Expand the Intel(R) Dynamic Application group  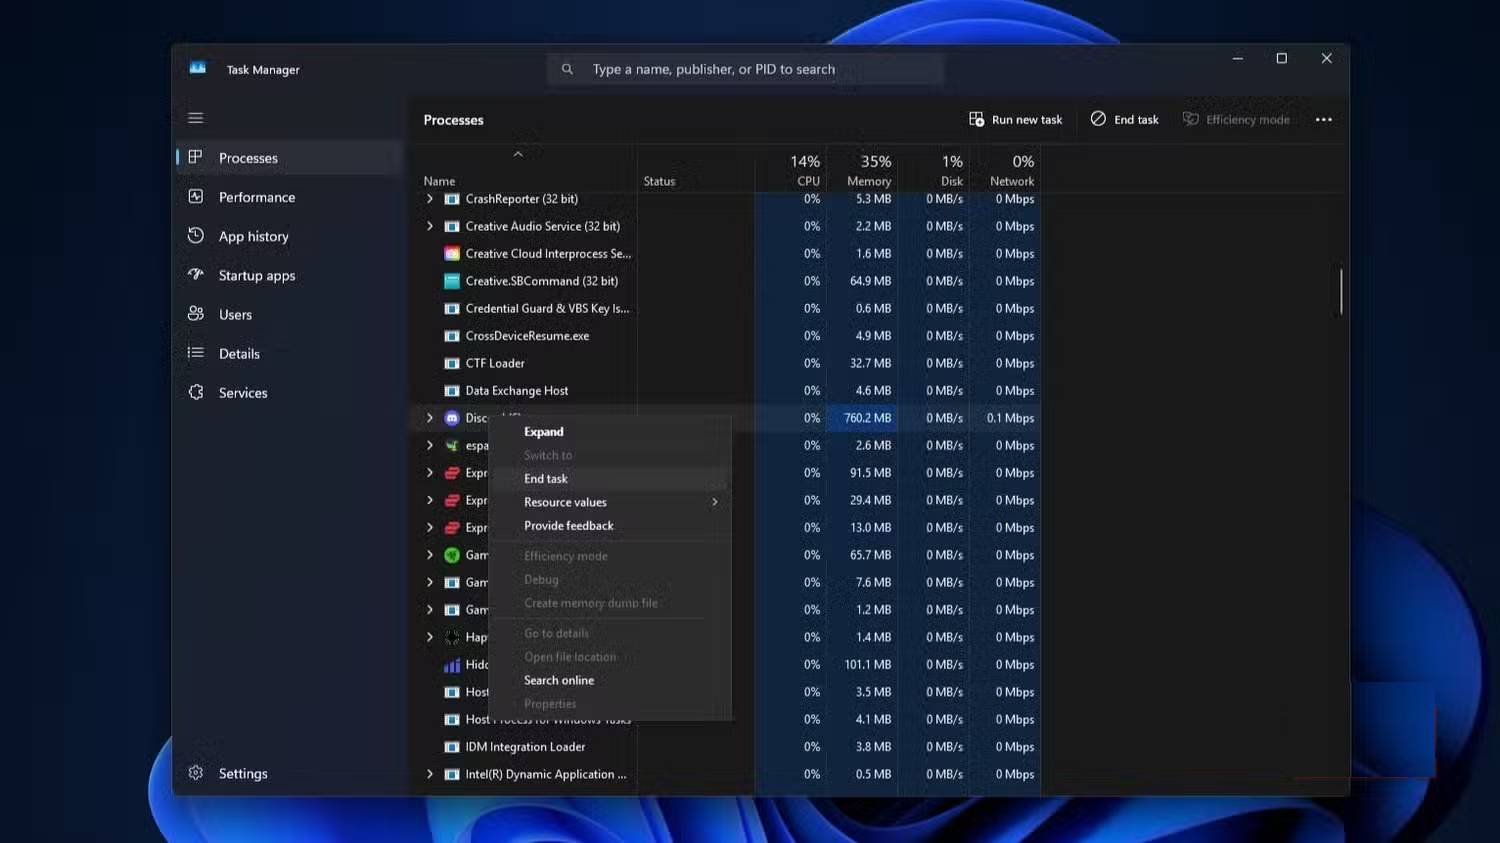pos(430,774)
